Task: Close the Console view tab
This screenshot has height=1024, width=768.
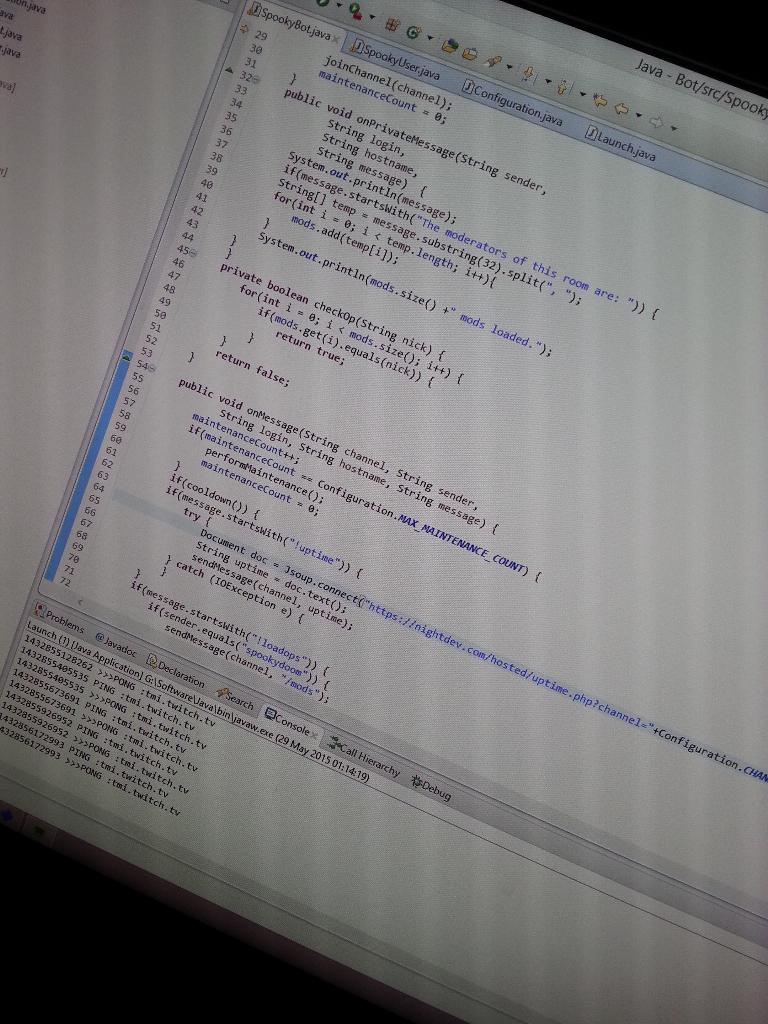Action: point(315,736)
